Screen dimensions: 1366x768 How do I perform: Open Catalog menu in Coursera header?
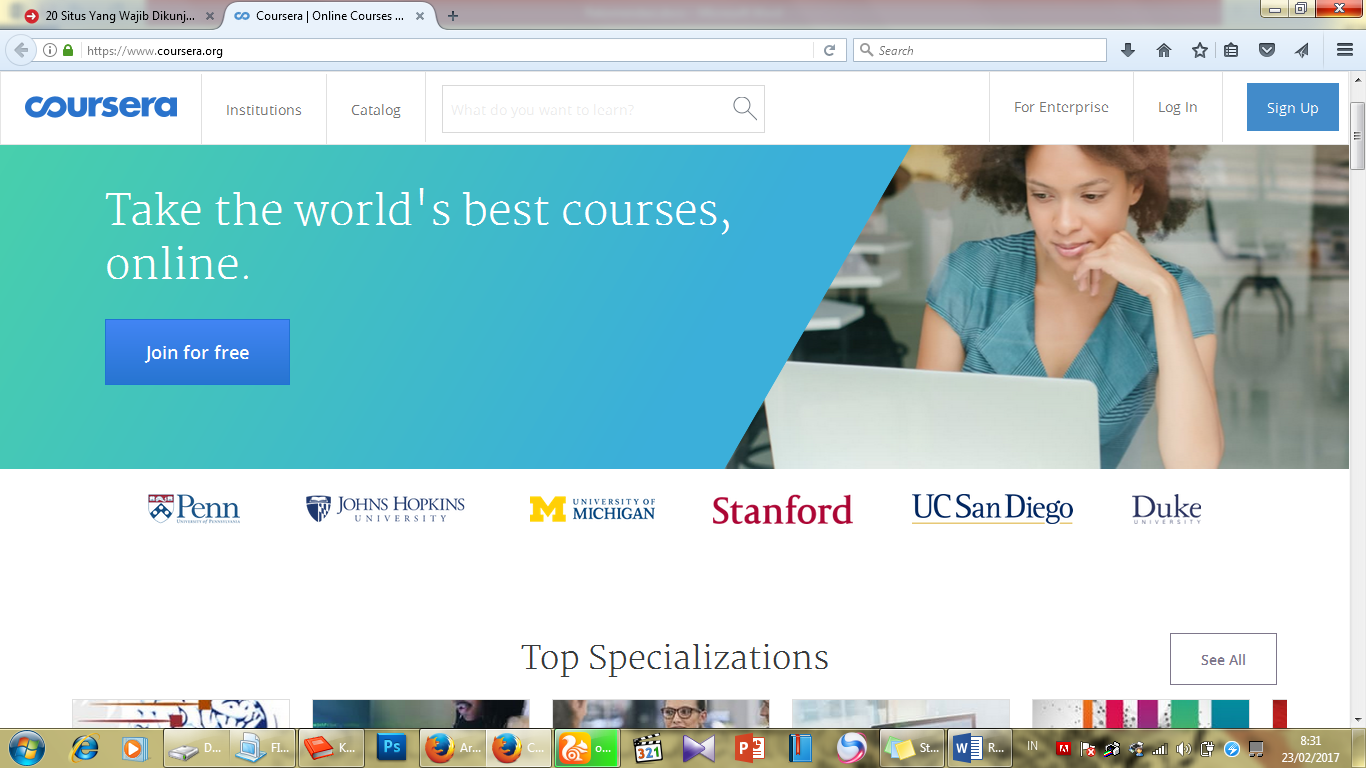376,110
